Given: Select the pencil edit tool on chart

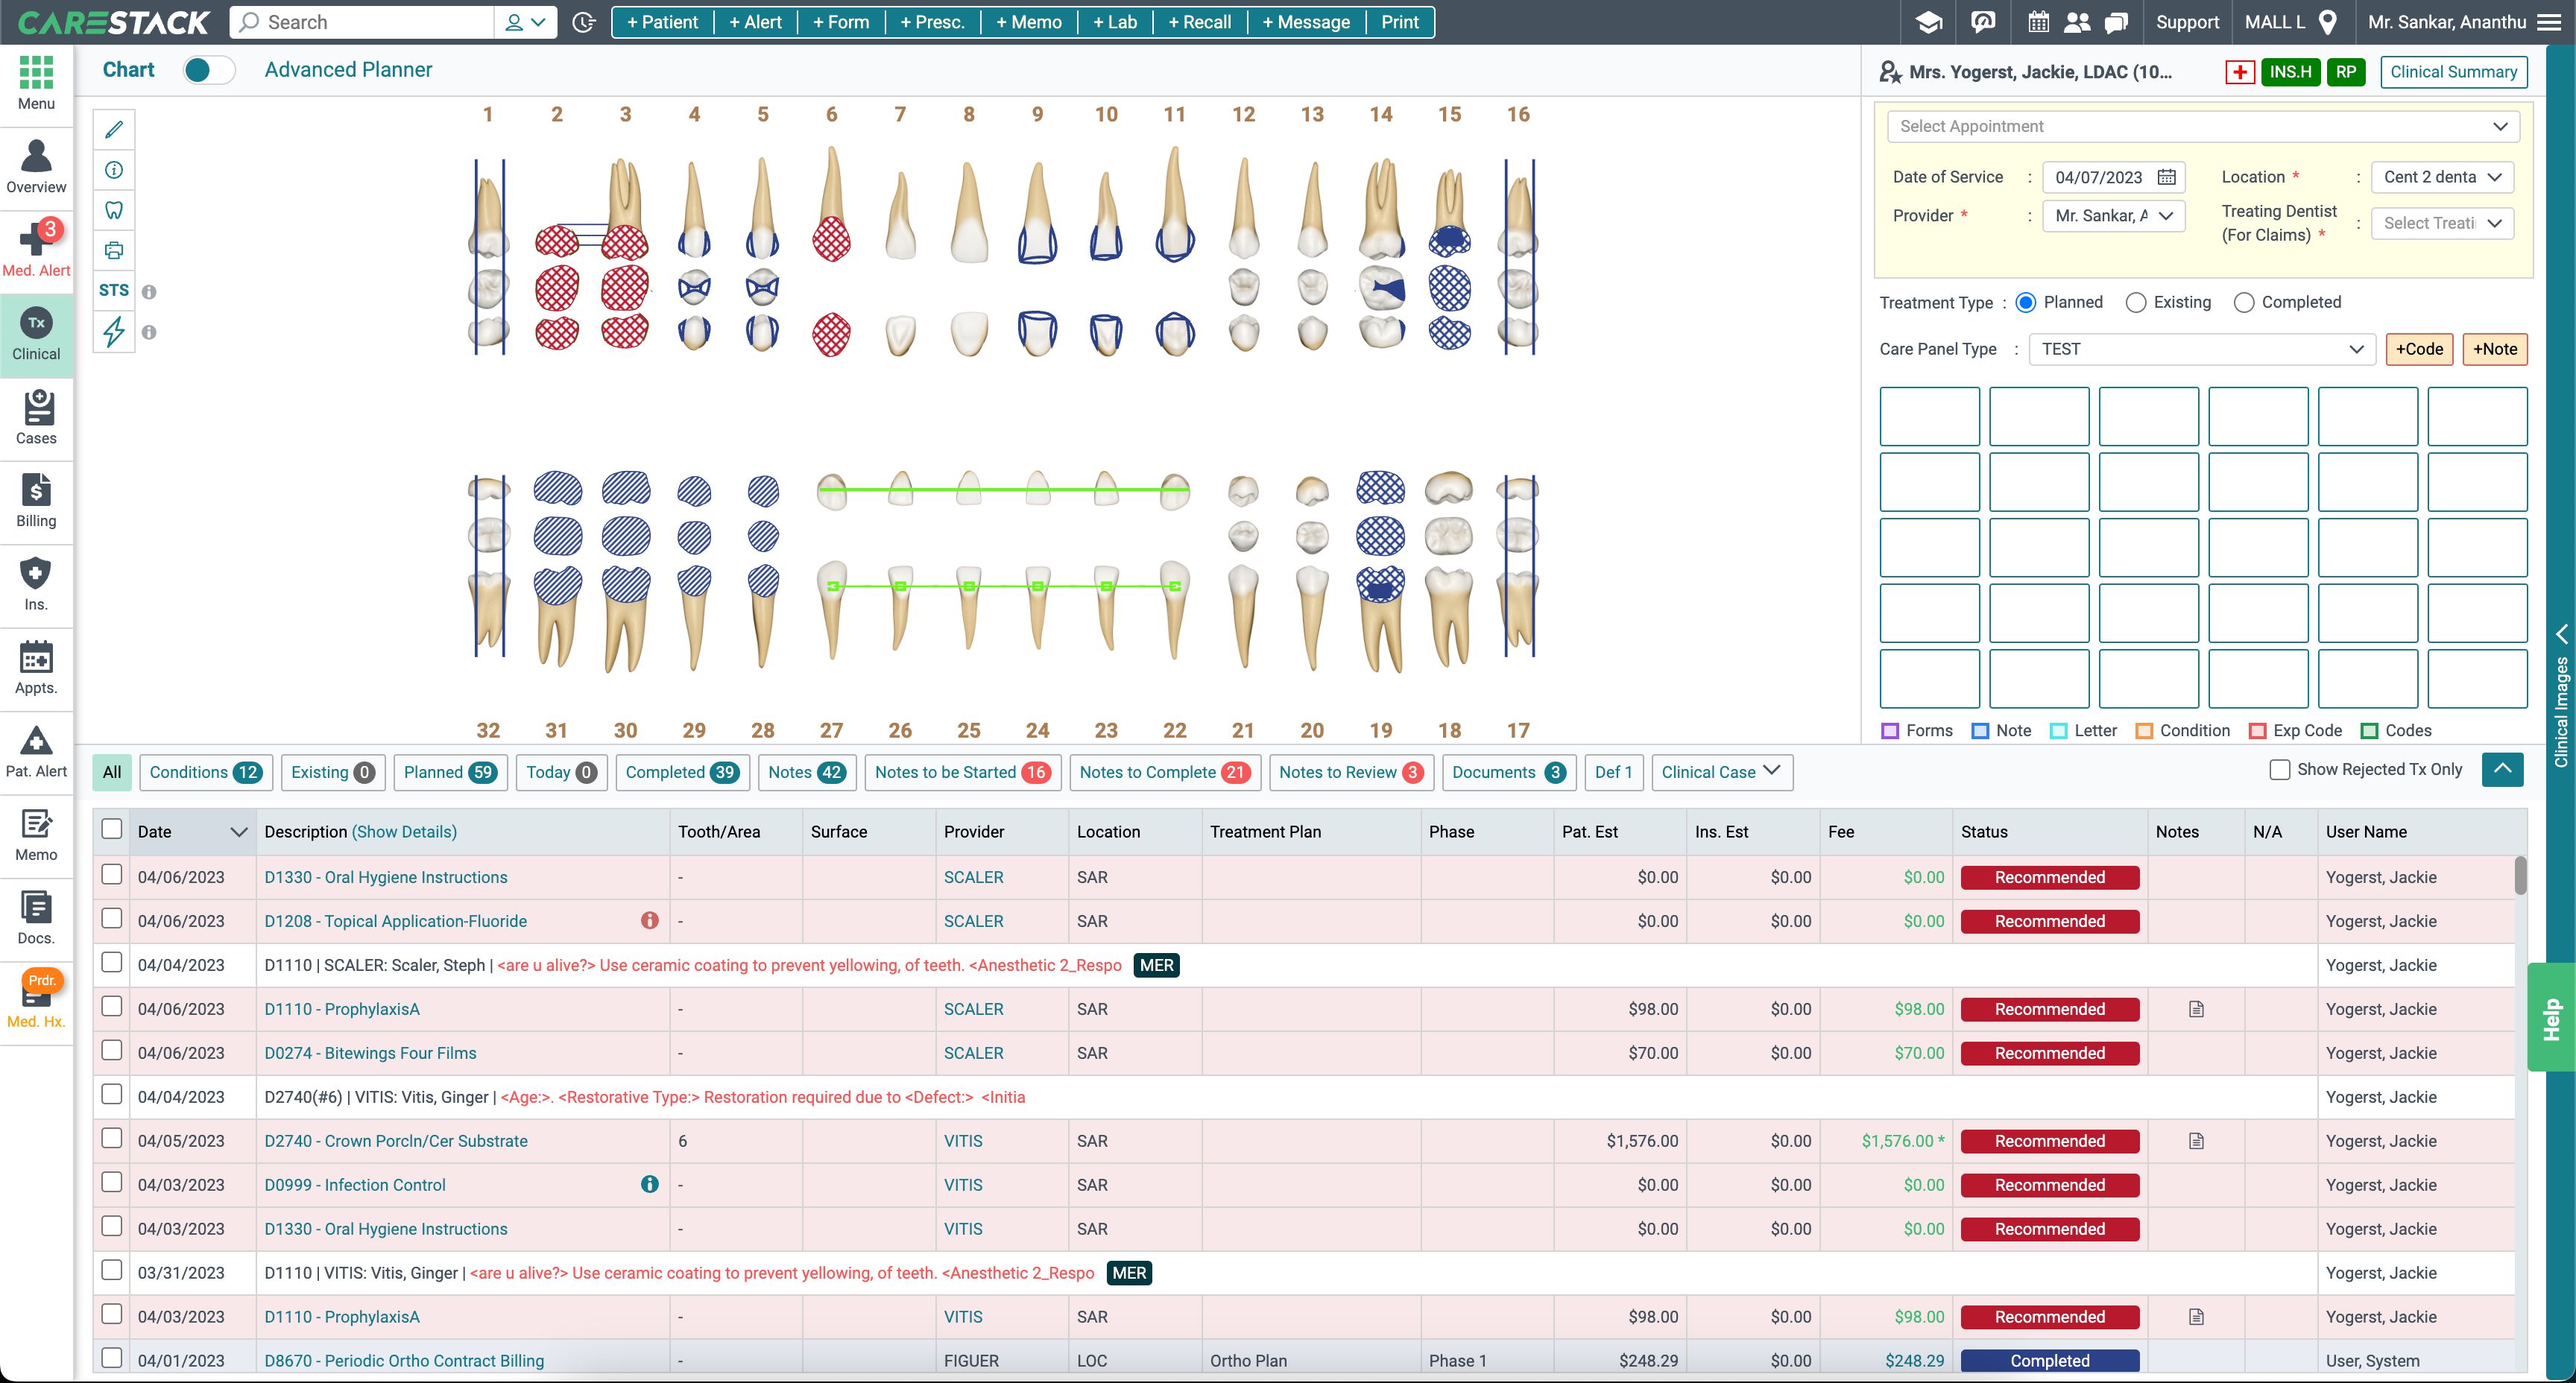Looking at the screenshot, I should (x=114, y=129).
